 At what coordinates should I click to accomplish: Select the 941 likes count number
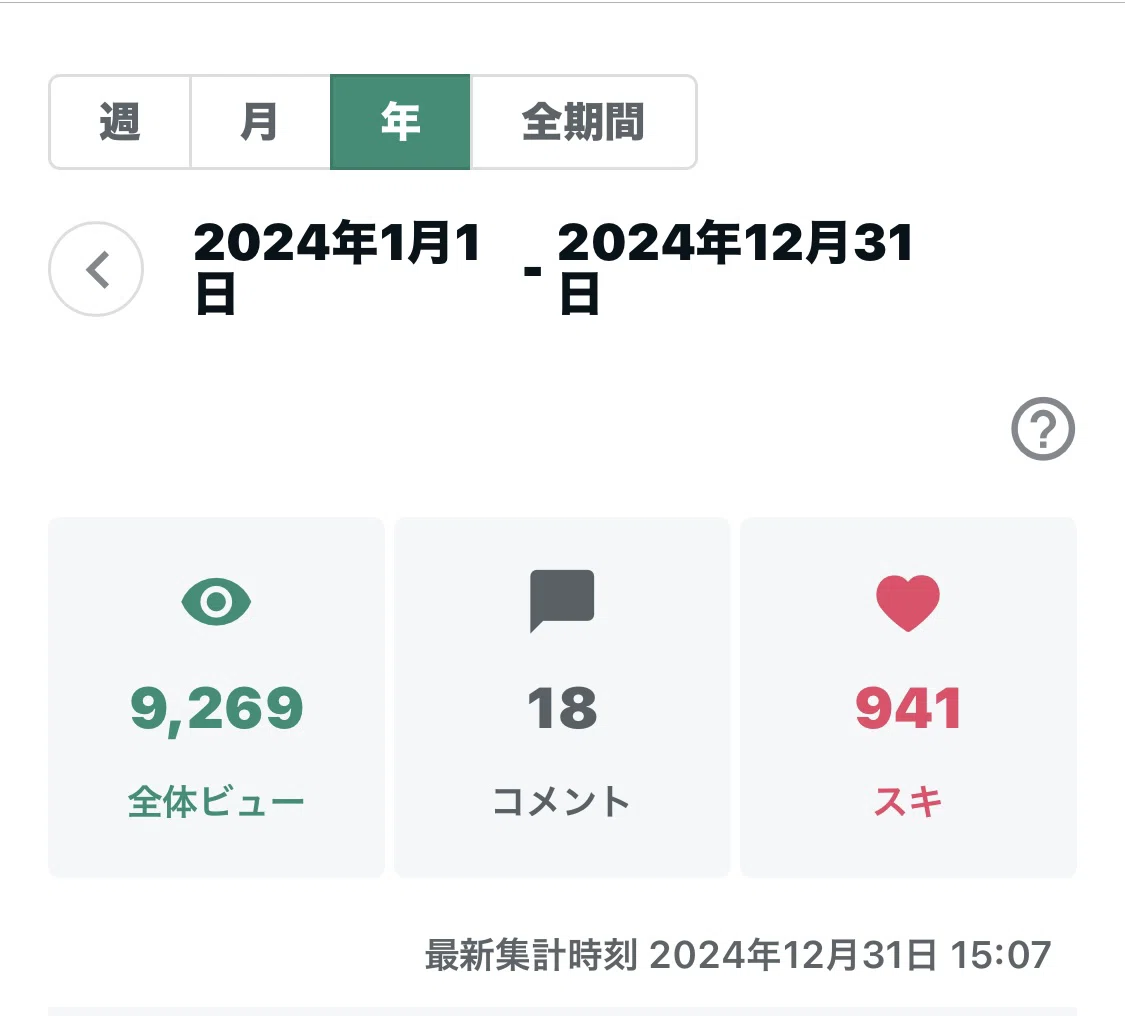click(x=908, y=709)
